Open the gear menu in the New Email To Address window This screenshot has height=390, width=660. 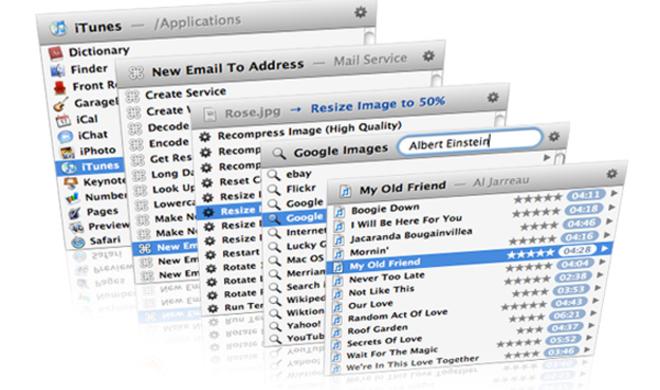click(428, 56)
